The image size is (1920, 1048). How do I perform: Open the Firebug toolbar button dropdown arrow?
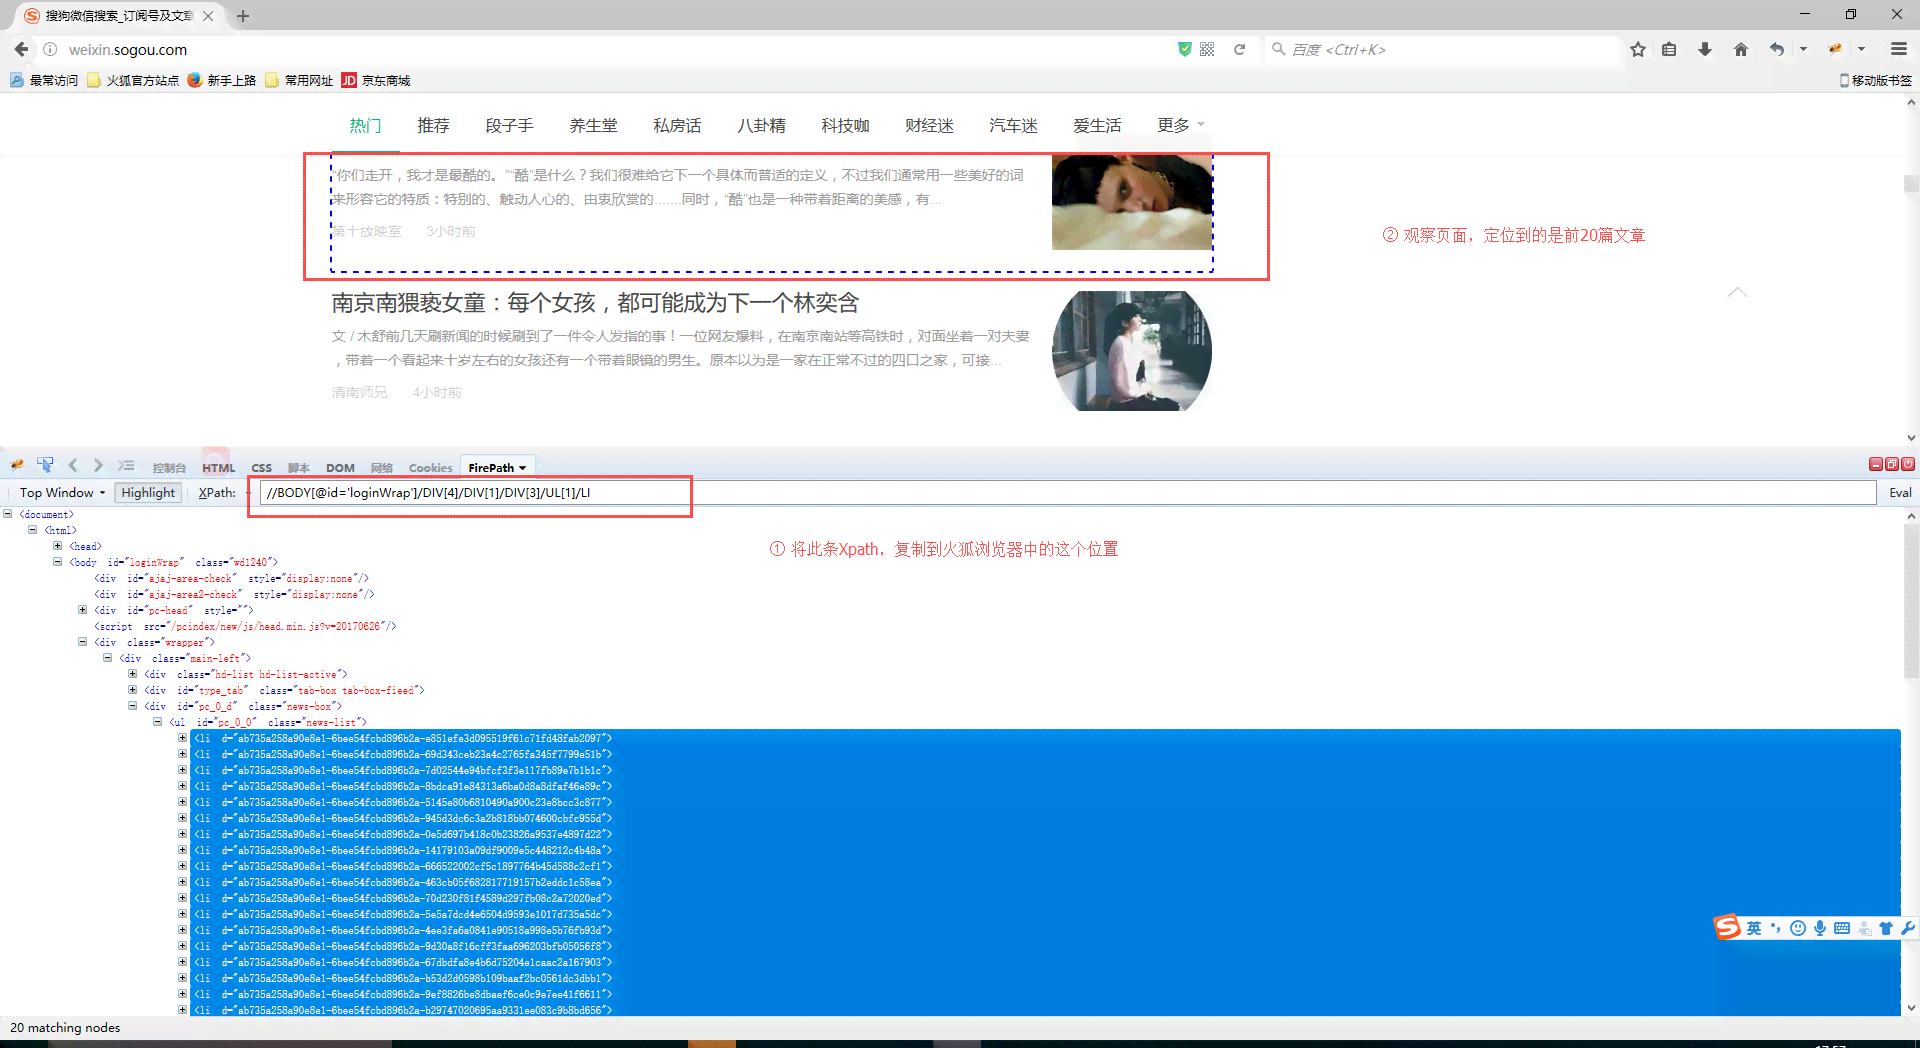coord(1861,49)
